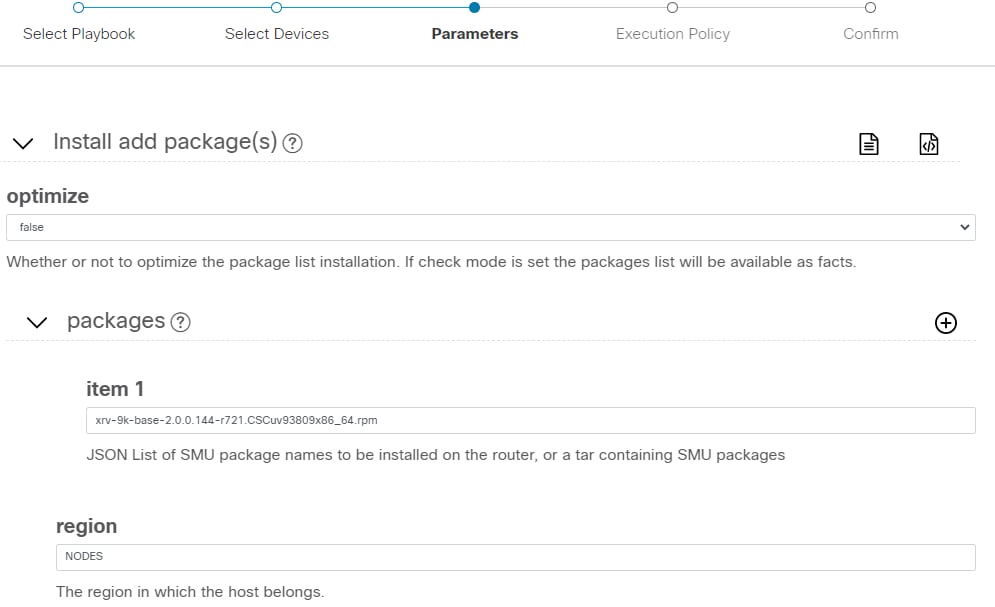Screen dimensions: 995x607
Task: Select the Parameters step label
Action: tap(475, 34)
